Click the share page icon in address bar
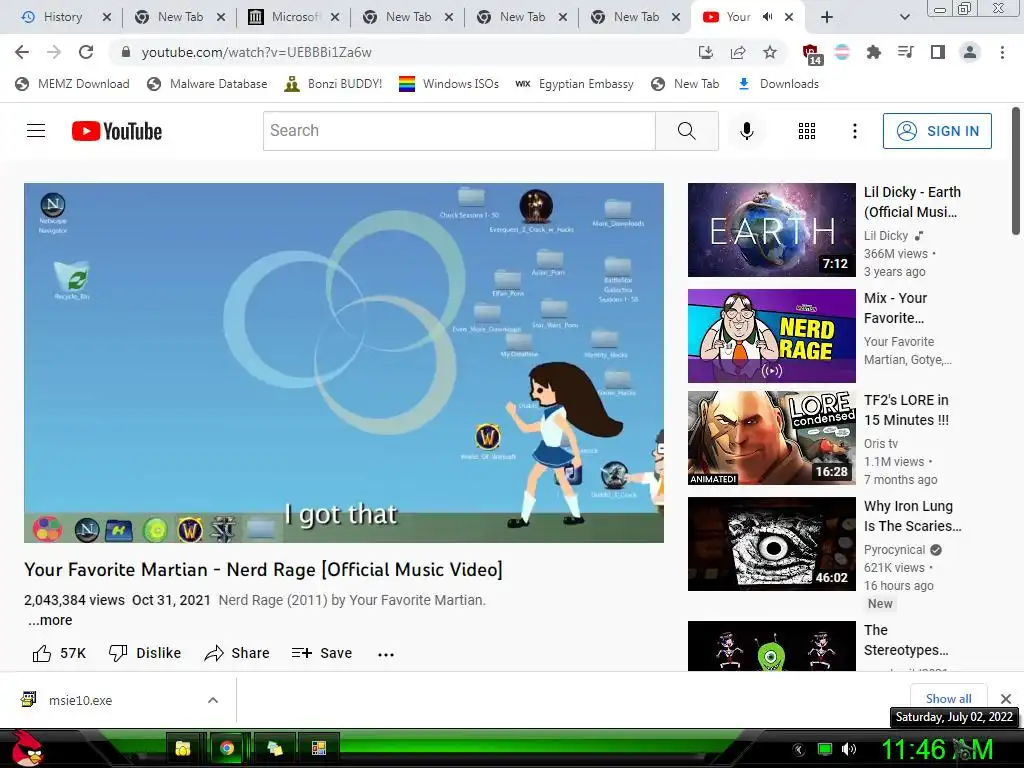 tap(738, 52)
